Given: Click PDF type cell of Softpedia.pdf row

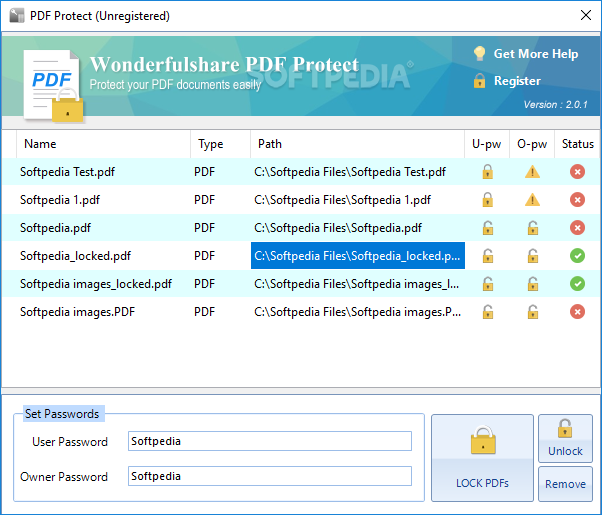Looking at the screenshot, I should [204, 228].
